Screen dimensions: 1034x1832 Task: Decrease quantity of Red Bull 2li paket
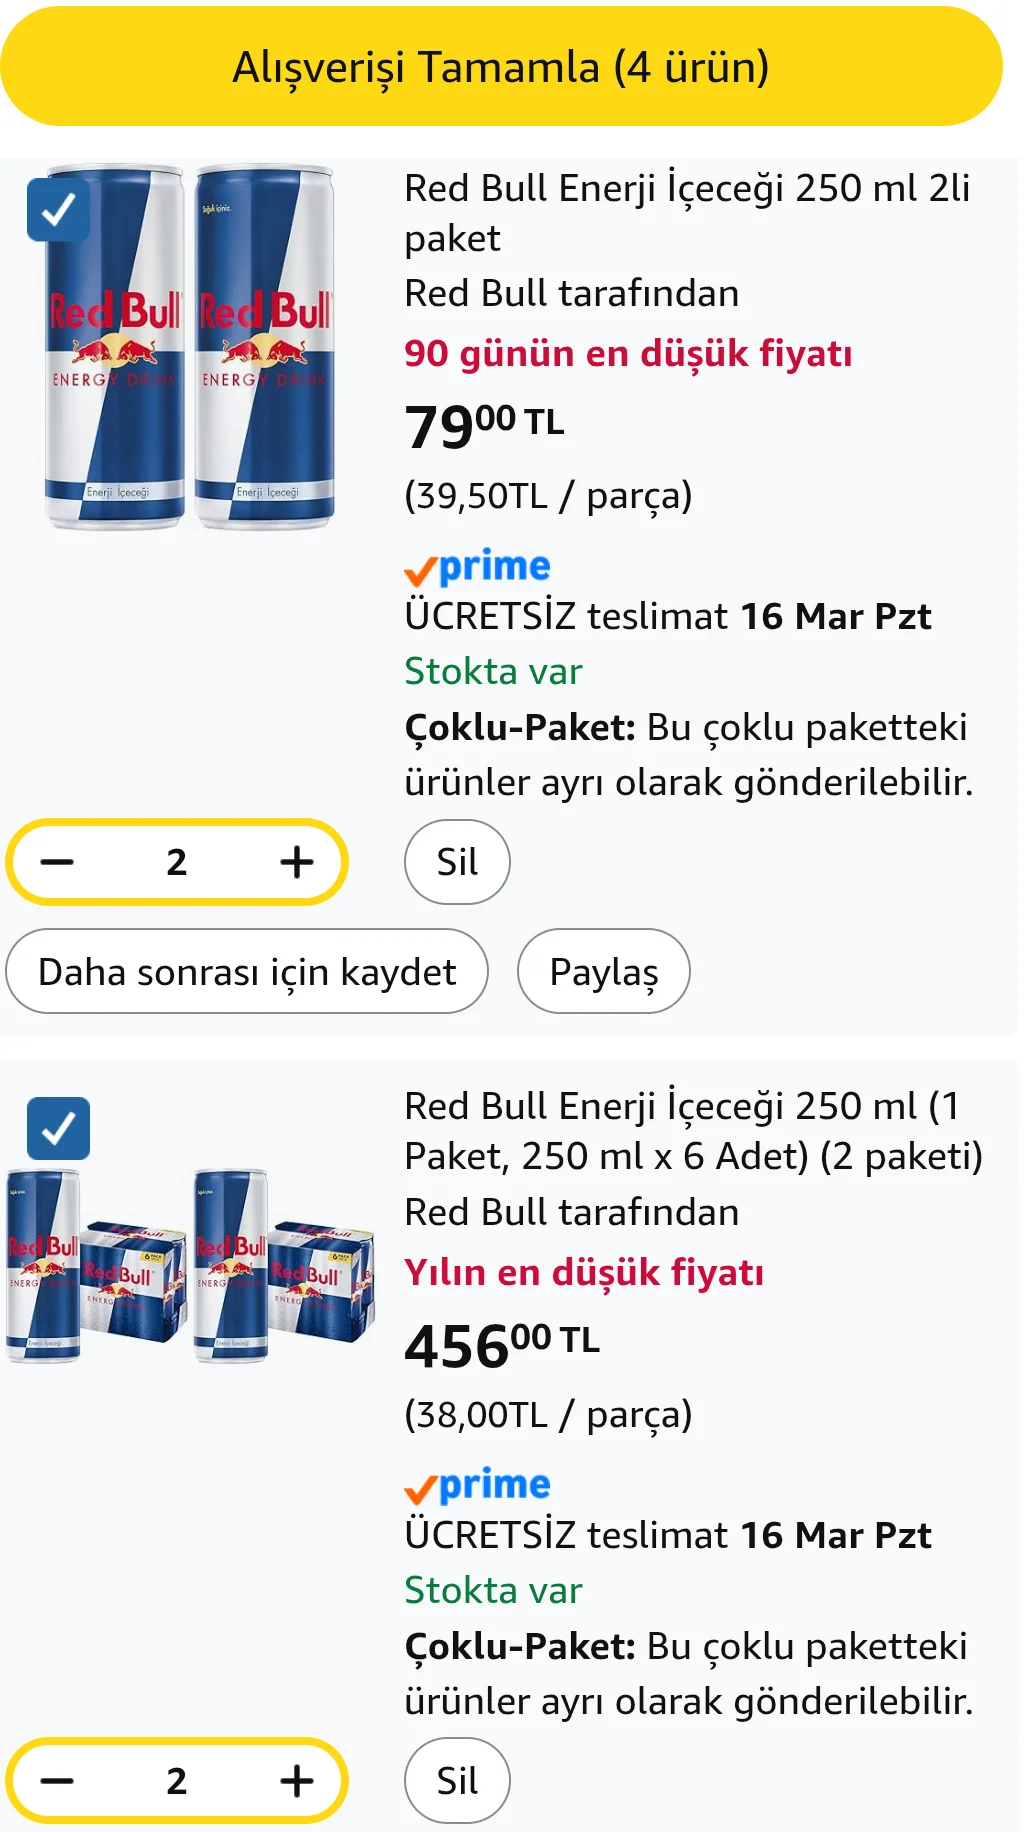pyautogui.click(x=57, y=862)
